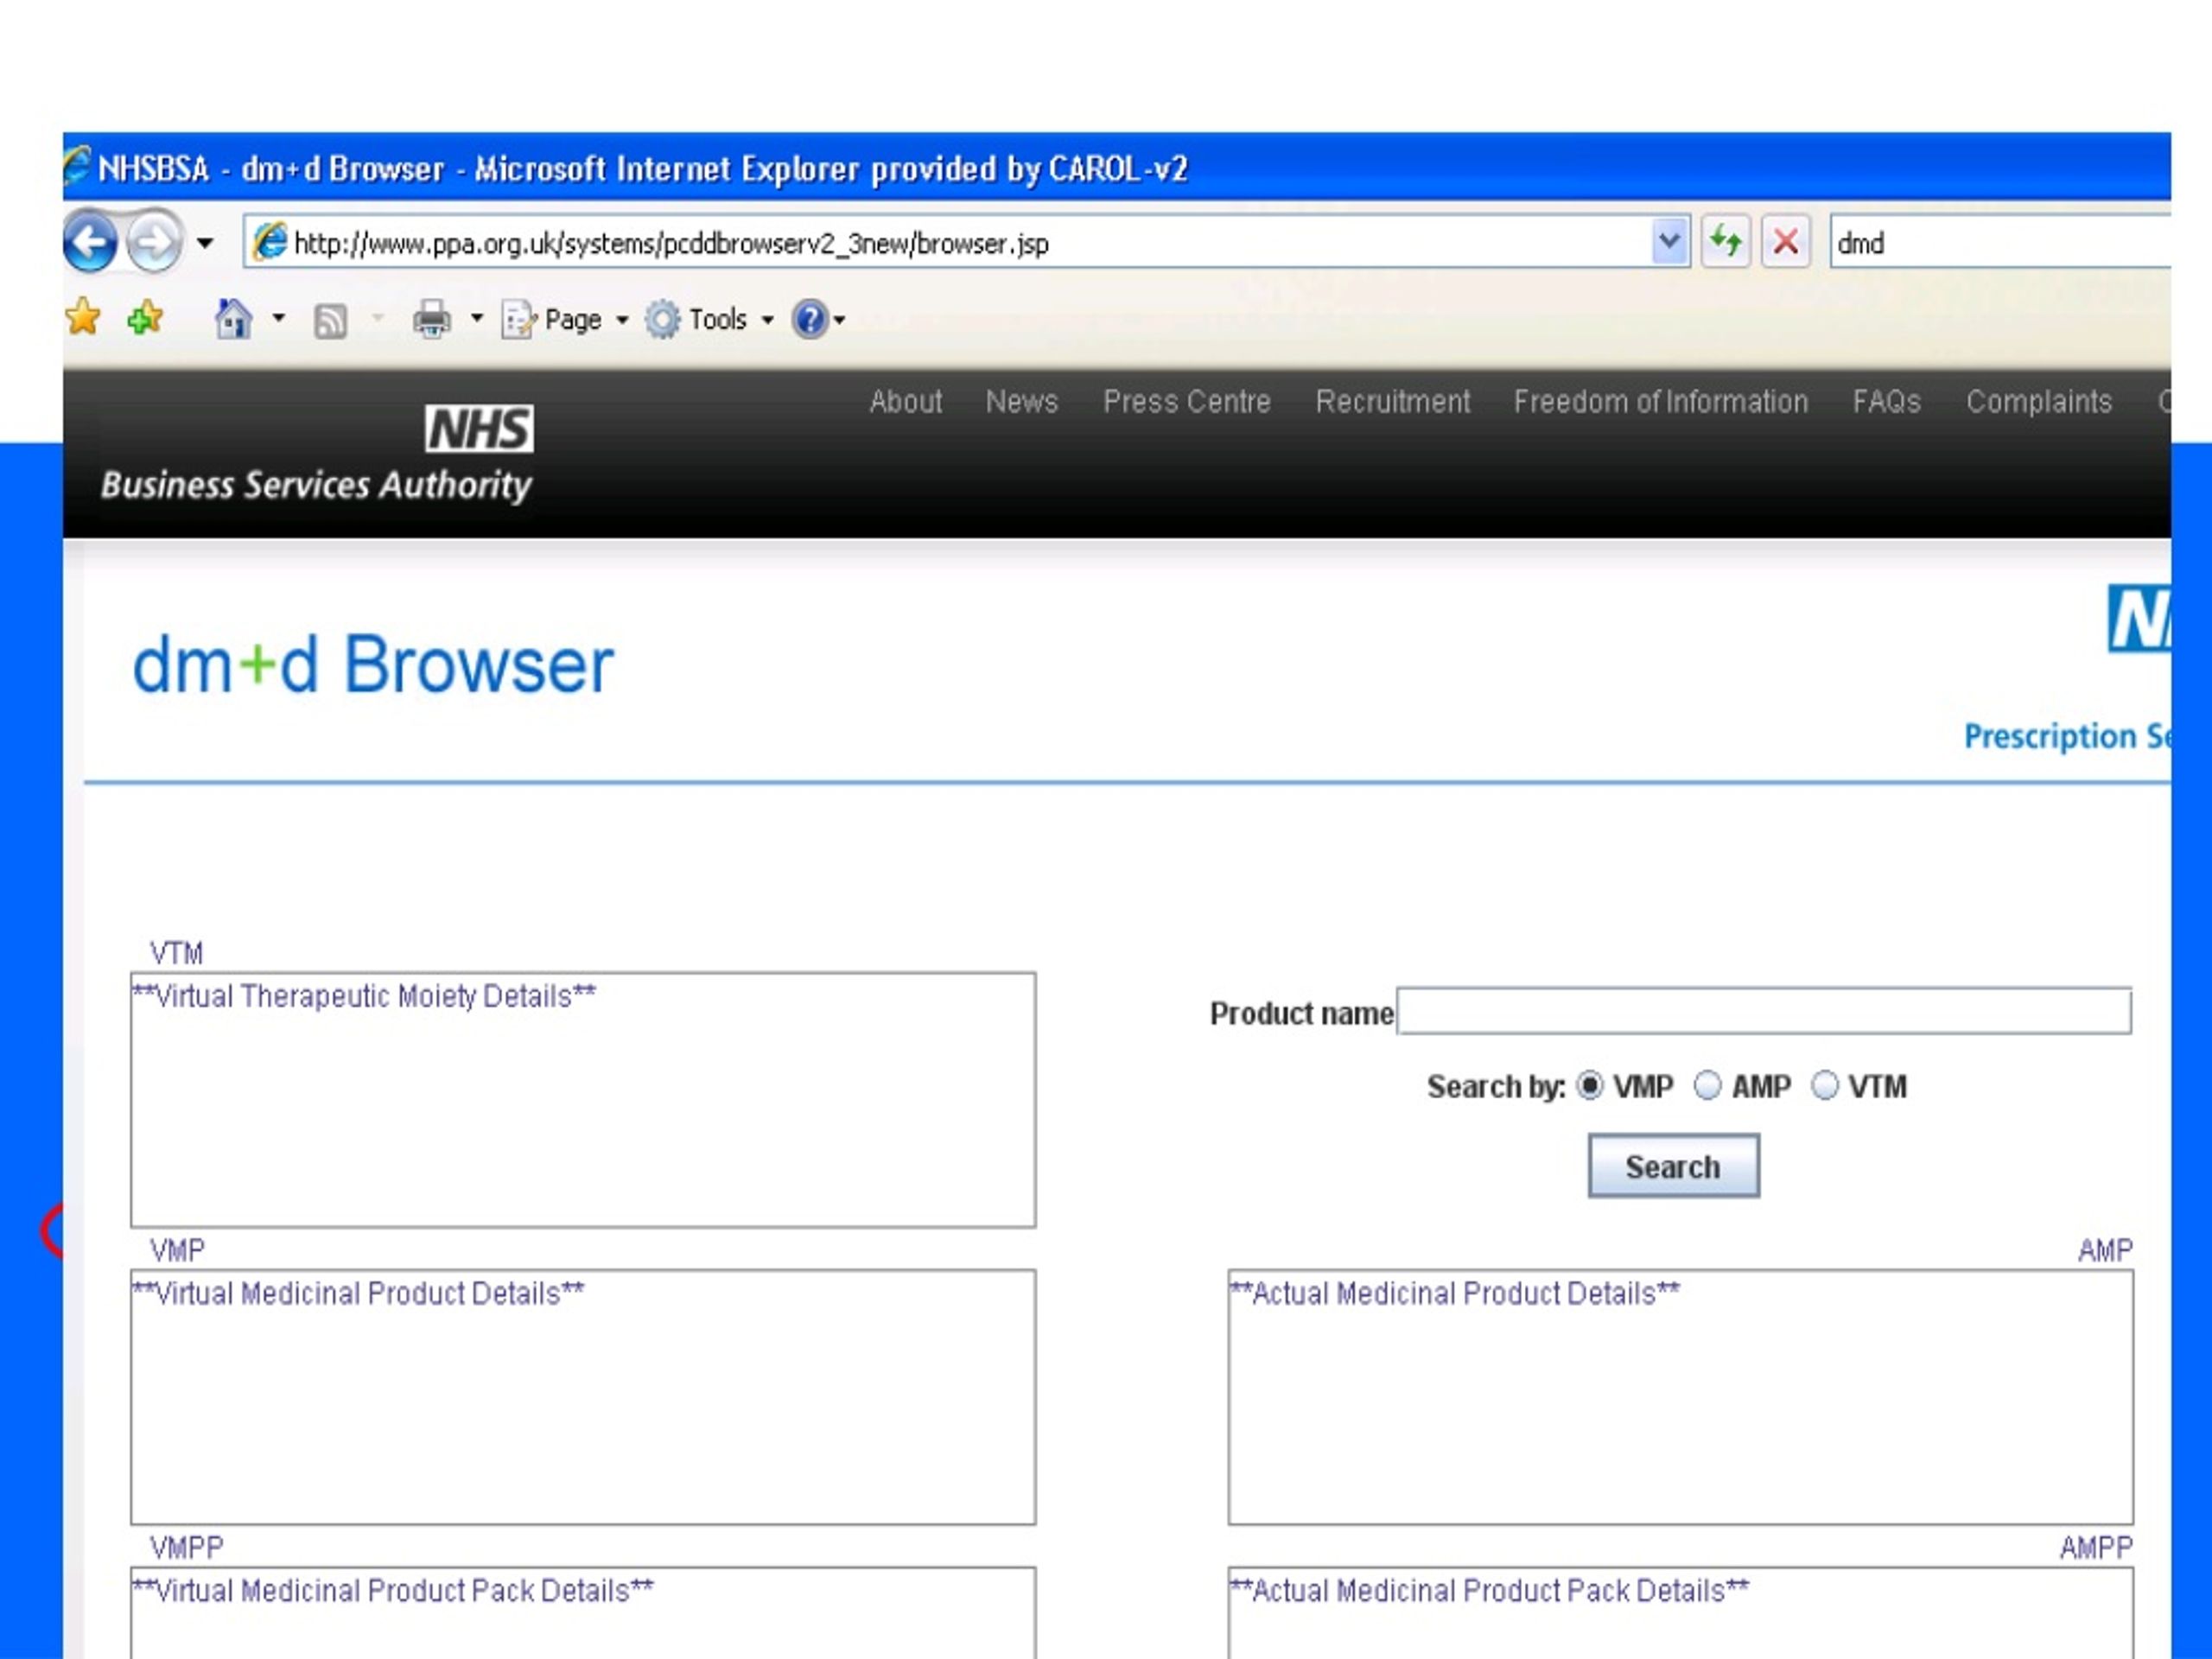2212x1659 pixels.
Task: Click the Actual Medicinal Product Pack Details box
Action: point(1680,1613)
